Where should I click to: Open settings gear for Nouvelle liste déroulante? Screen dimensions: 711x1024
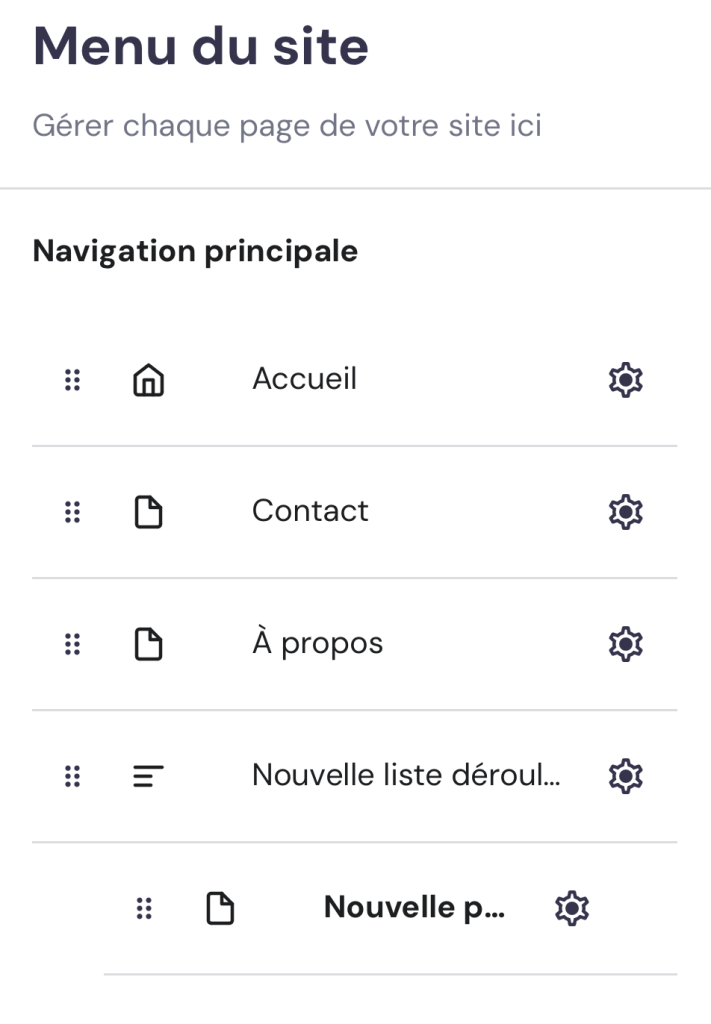coord(626,775)
